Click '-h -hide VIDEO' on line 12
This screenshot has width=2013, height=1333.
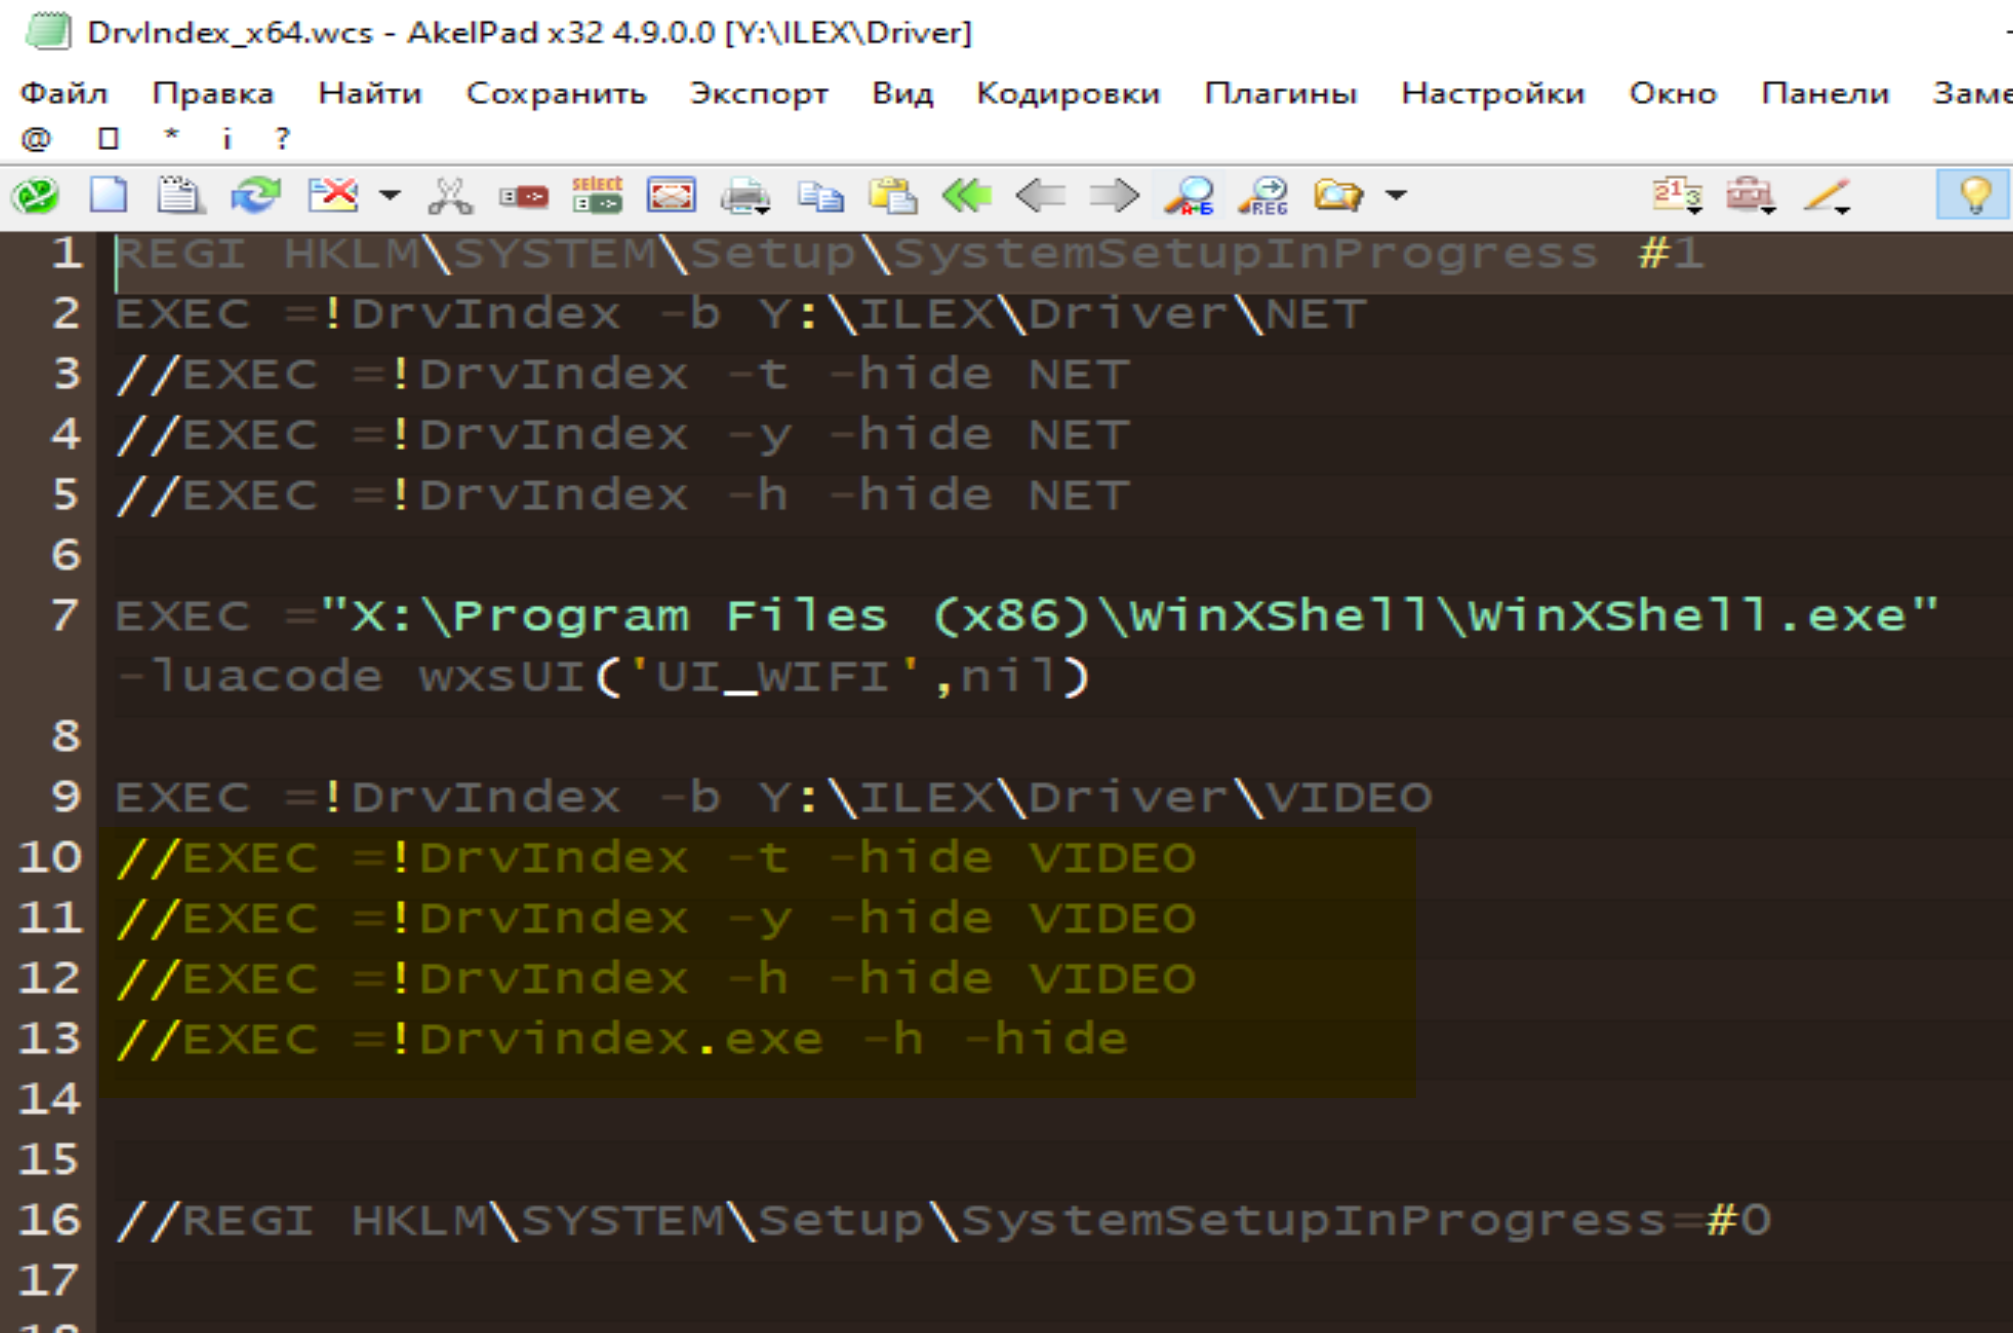click(961, 978)
